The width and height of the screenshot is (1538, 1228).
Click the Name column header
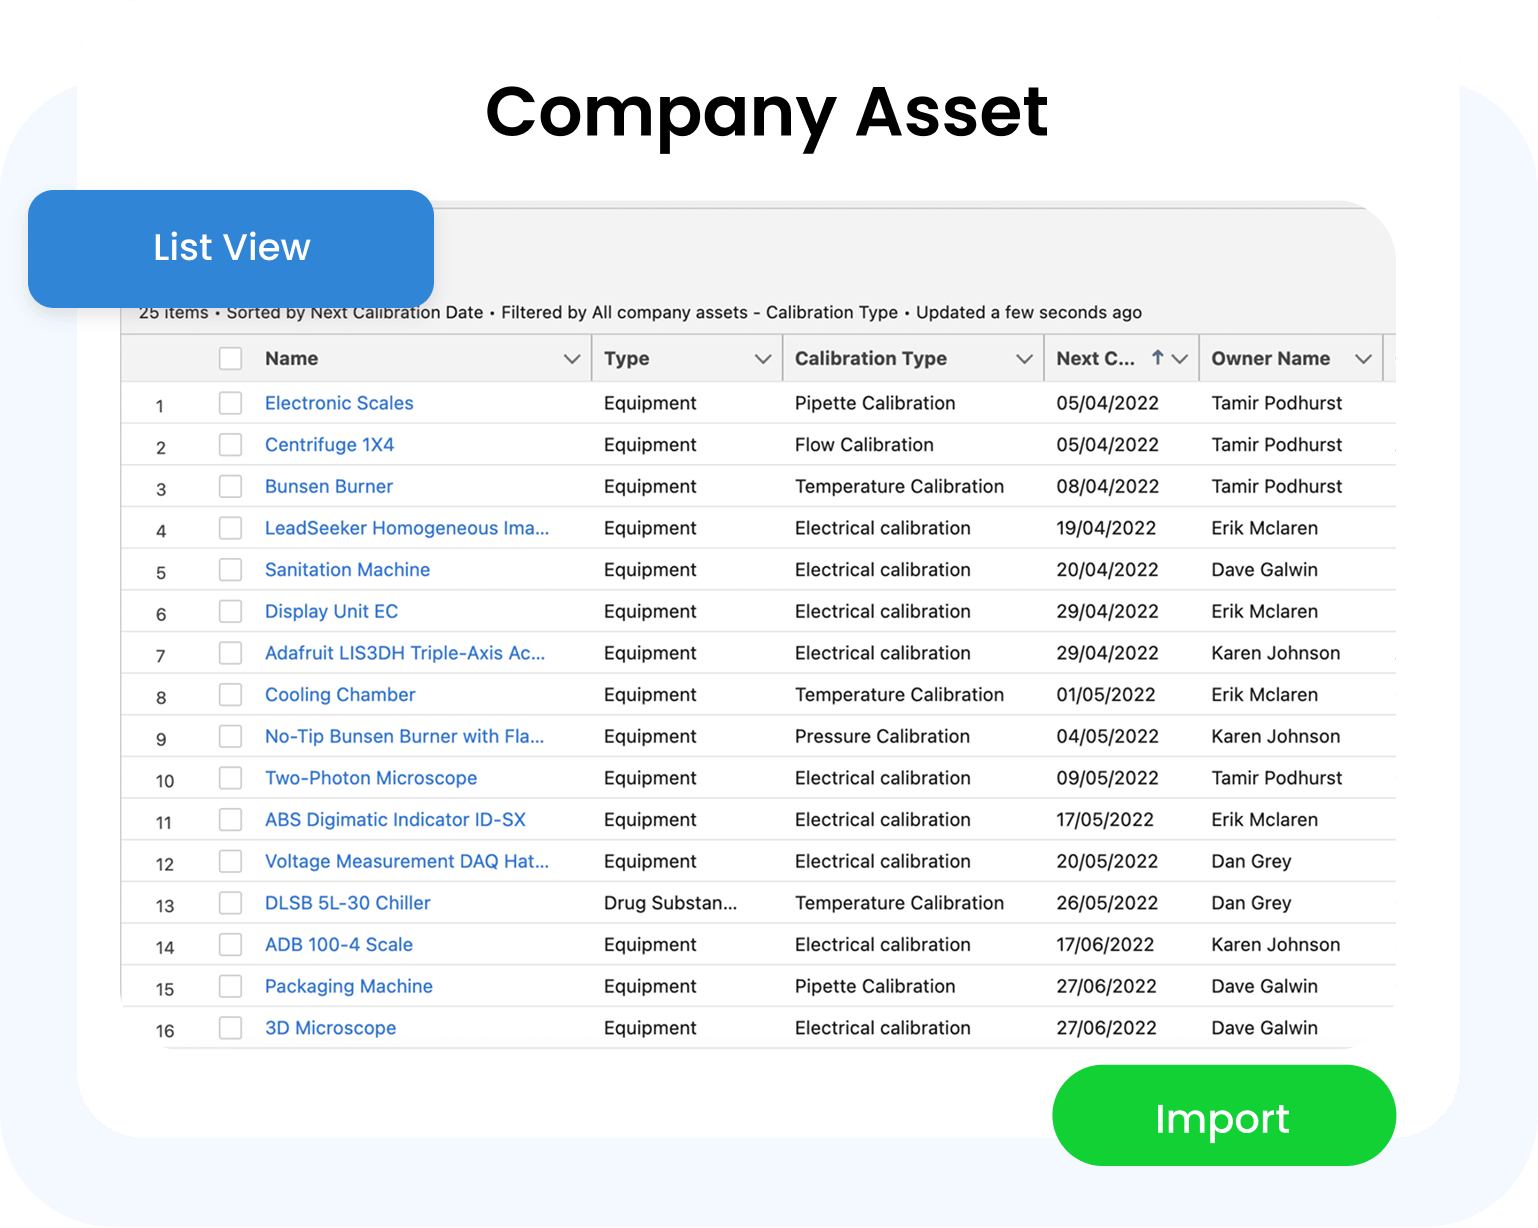click(291, 359)
